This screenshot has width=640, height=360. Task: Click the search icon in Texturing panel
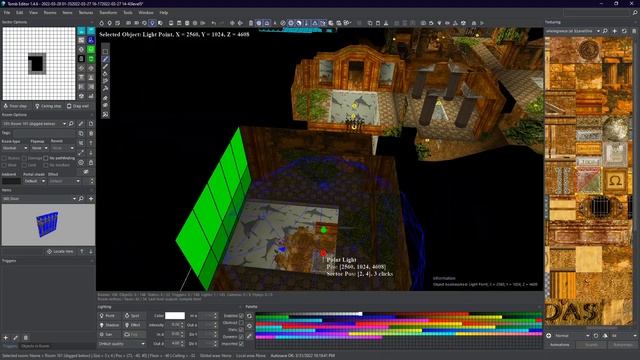click(x=605, y=31)
